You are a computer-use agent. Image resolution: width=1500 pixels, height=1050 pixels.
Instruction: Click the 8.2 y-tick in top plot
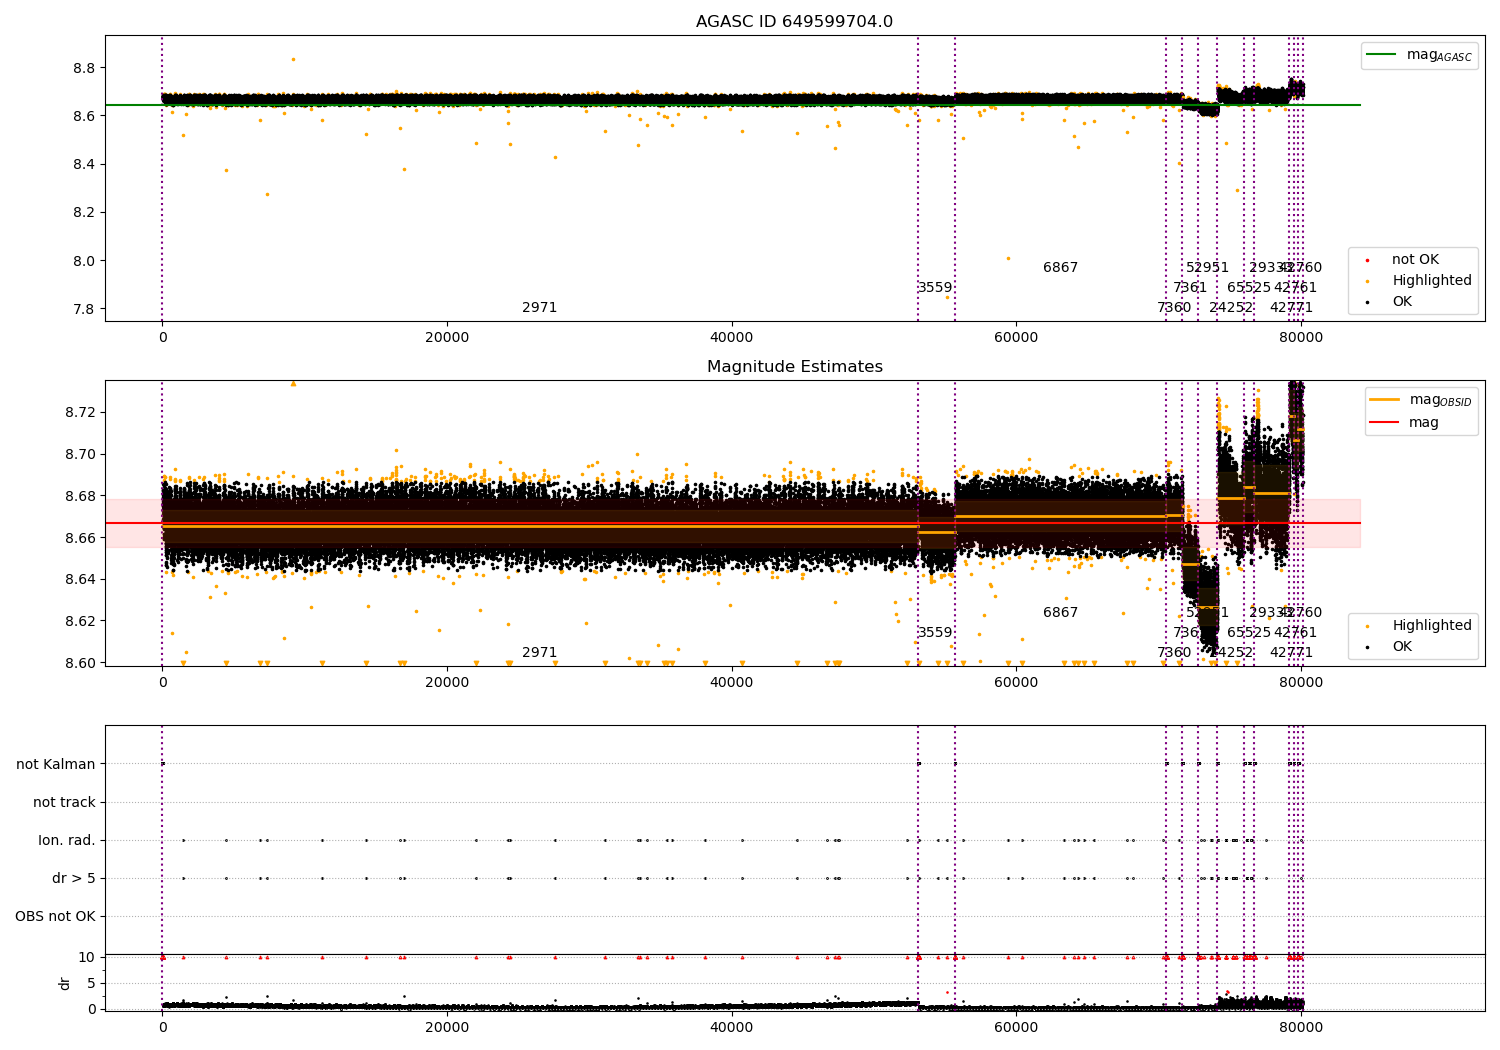pos(84,213)
